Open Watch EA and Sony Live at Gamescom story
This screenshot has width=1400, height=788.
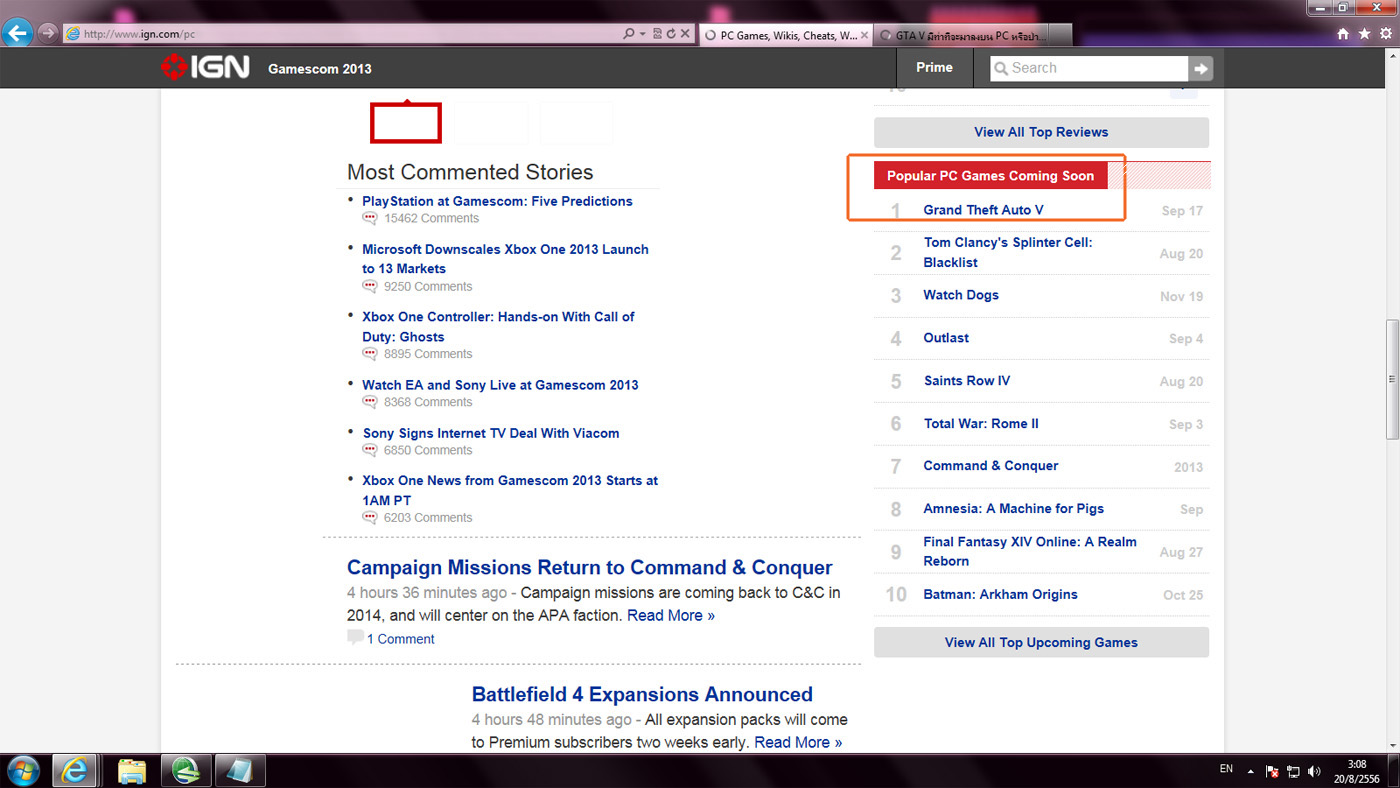(x=500, y=385)
